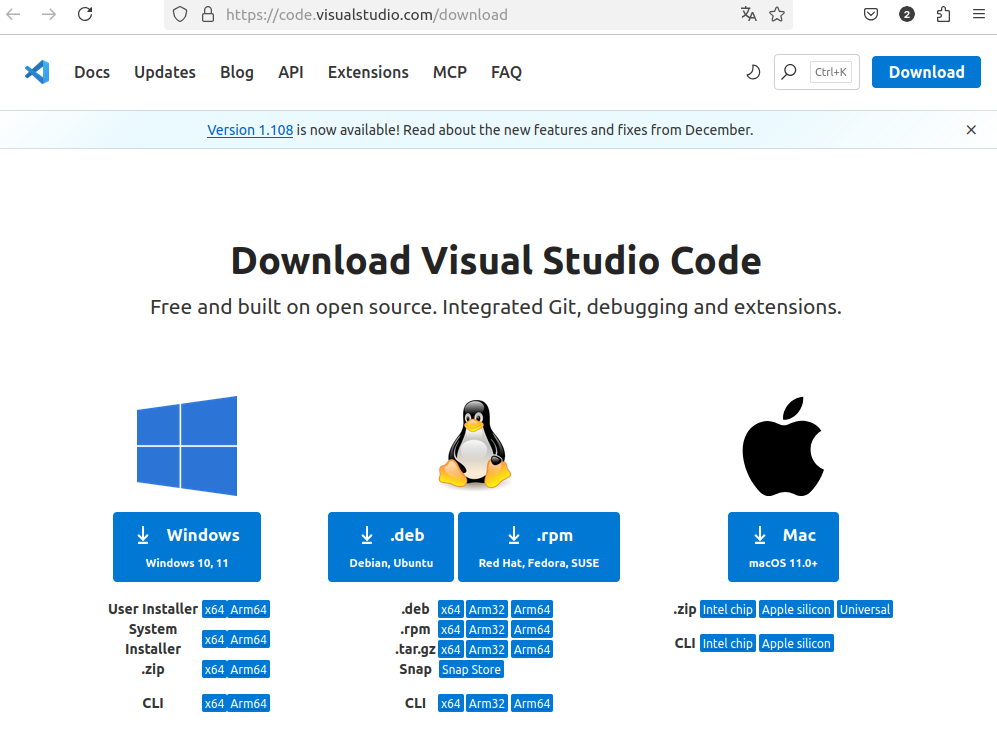Screen dimensions: 997x734
Task: Open the Docs menu item
Action: coord(92,72)
